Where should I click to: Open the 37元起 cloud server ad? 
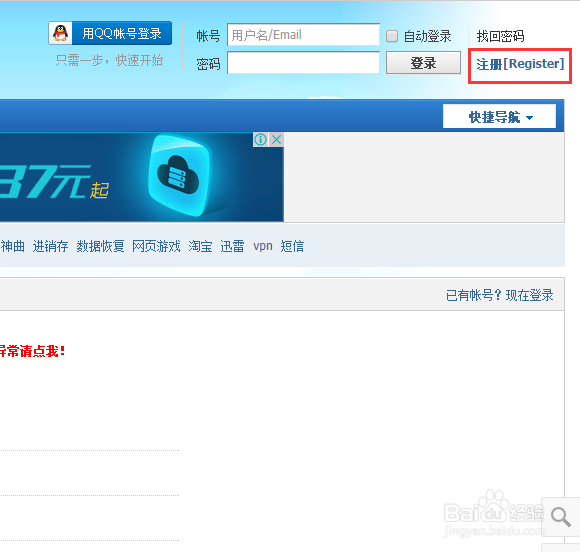[142, 177]
